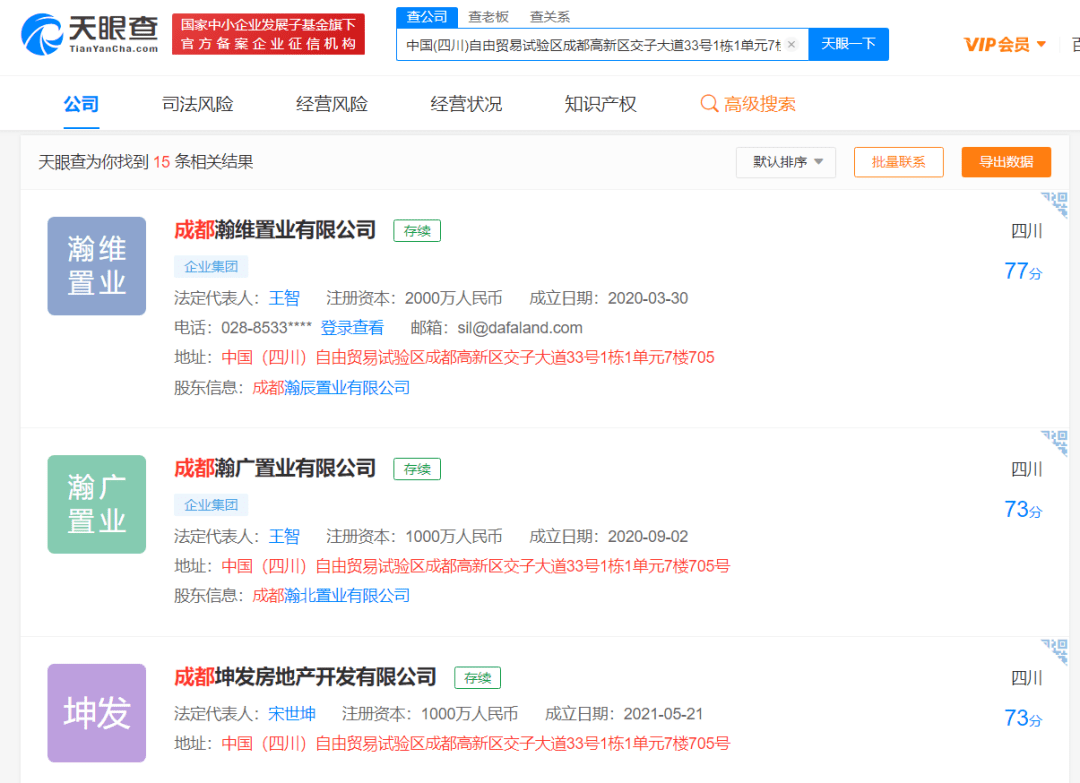Open the 坤发 company logo tile
1080x783 pixels.
97,712
